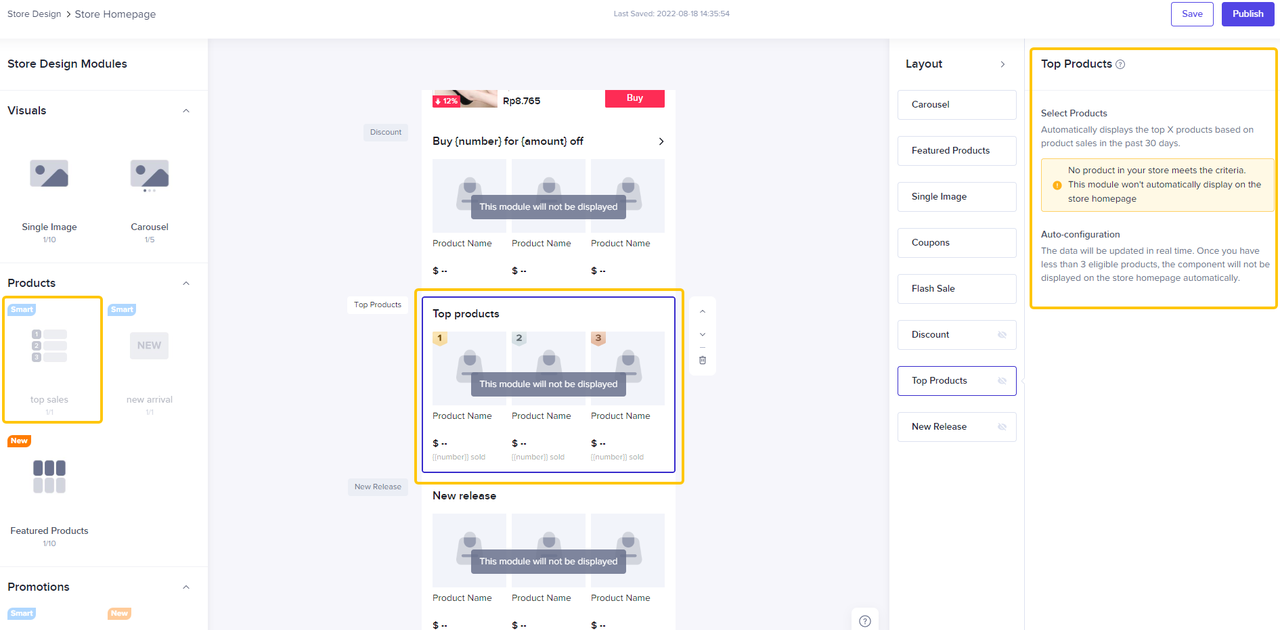Screen dimensions: 1280x630
Task: Click the Top Products help icon
Action: pos(1120,64)
